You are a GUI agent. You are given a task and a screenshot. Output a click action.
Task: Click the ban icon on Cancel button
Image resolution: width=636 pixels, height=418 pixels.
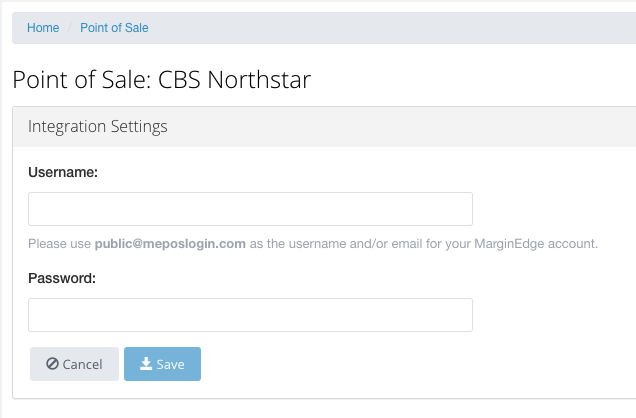click(x=52, y=363)
